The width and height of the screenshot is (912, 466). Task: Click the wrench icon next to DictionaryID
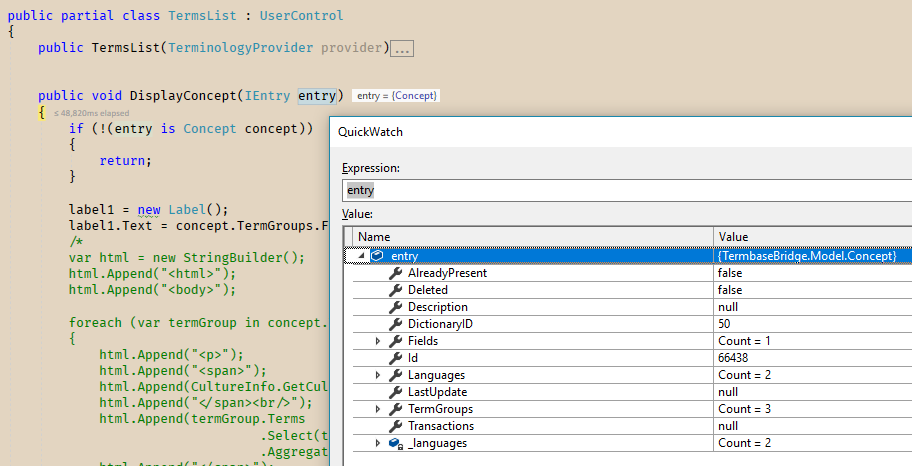[395, 324]
